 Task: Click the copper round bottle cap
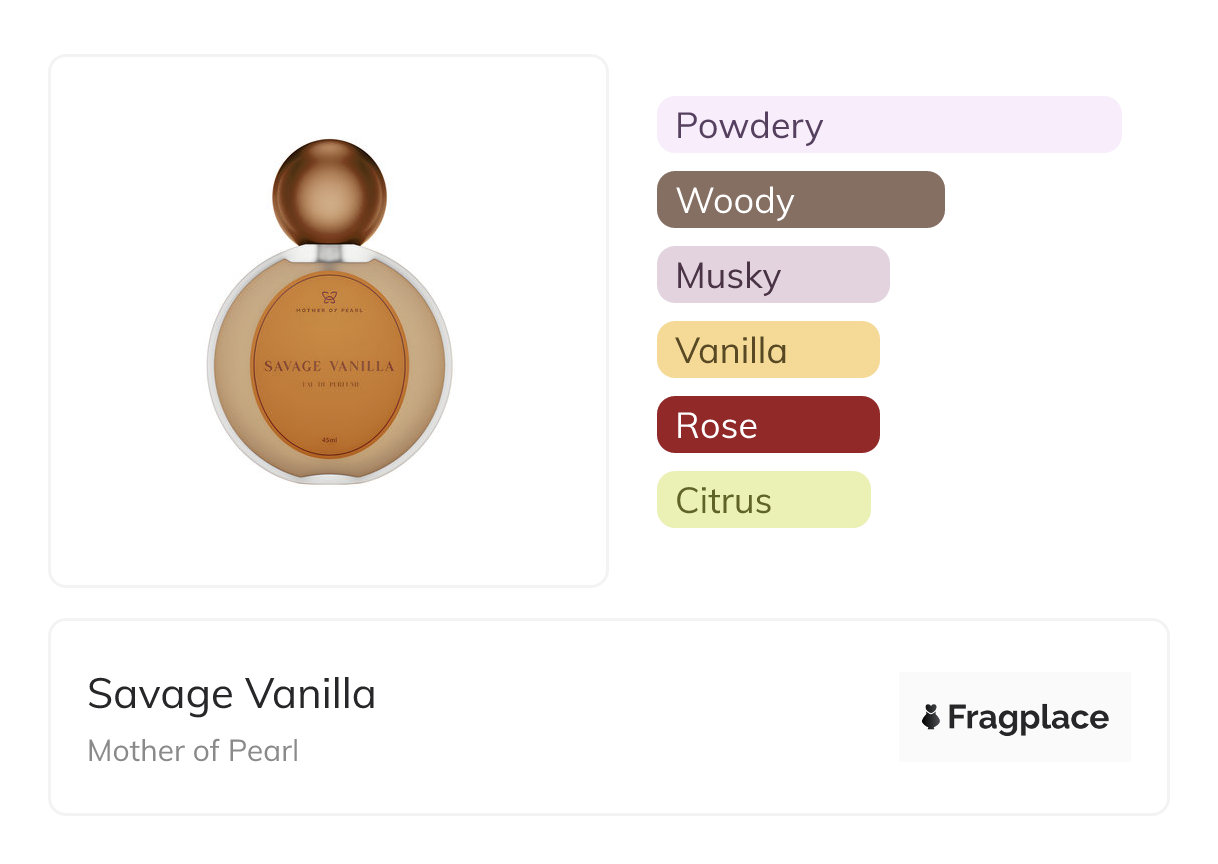[x=329, y=192]
